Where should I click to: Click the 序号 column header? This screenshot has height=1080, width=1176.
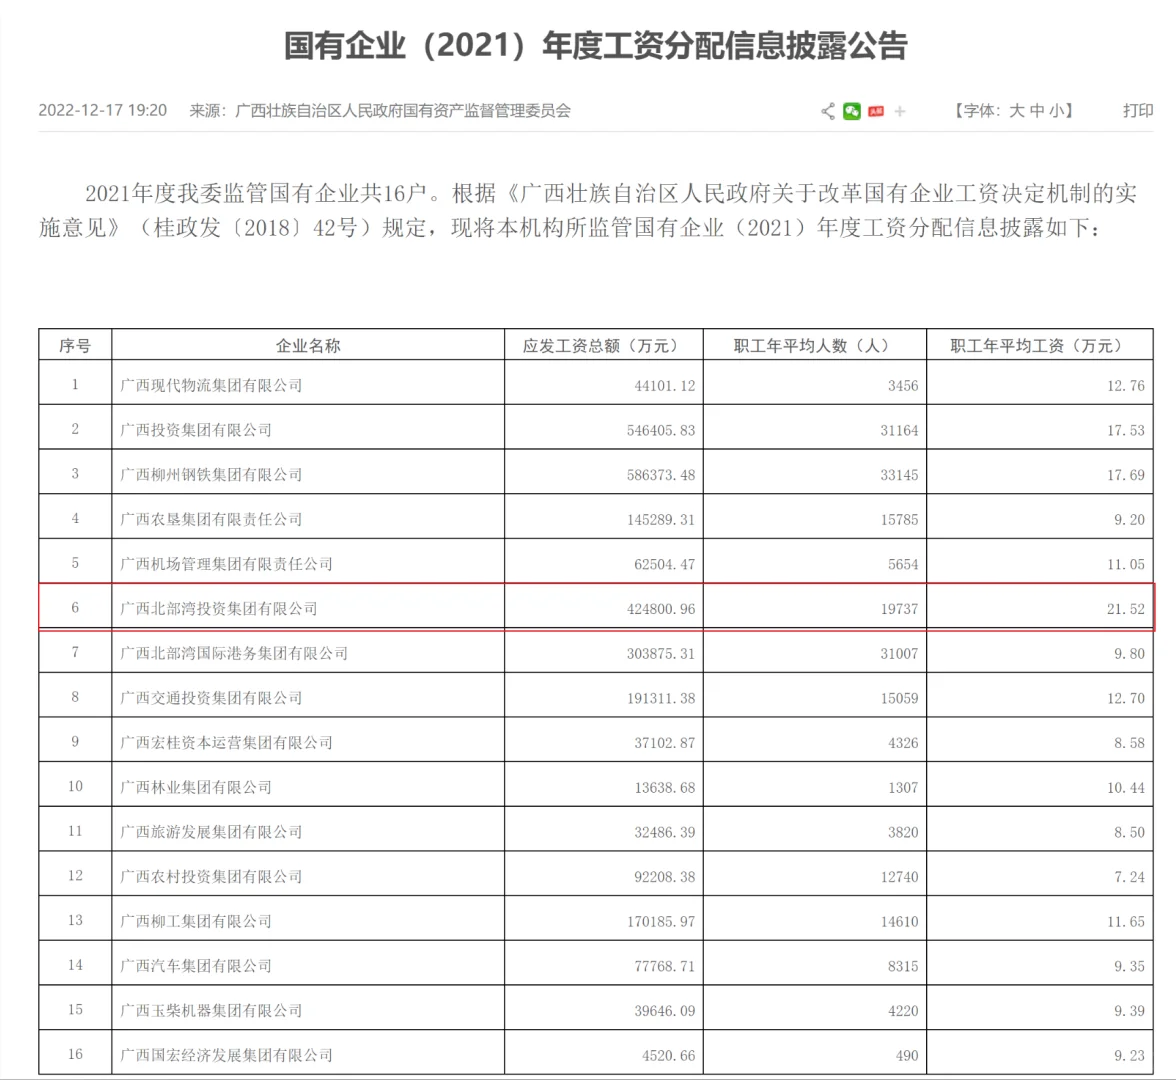pyautogui.click(x=75, y=345)
